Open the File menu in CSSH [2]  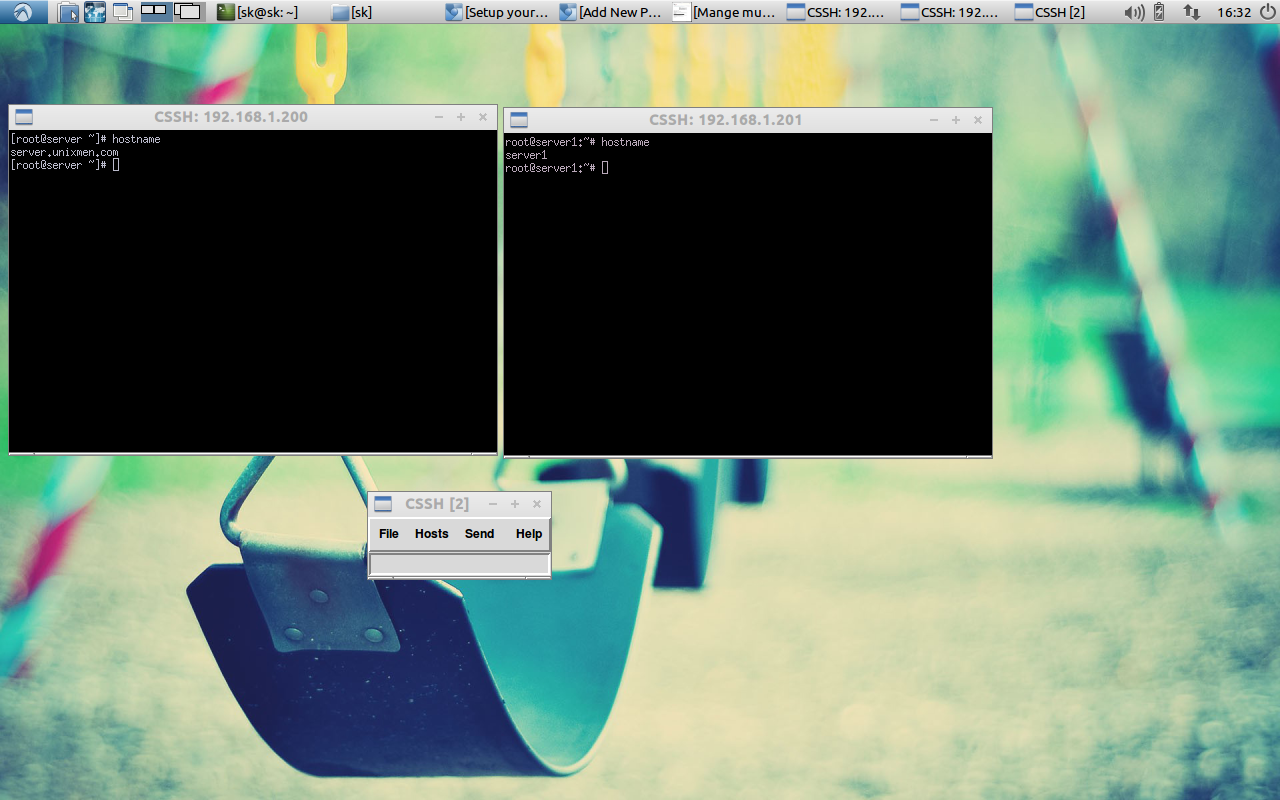click(x=389, y=534)
